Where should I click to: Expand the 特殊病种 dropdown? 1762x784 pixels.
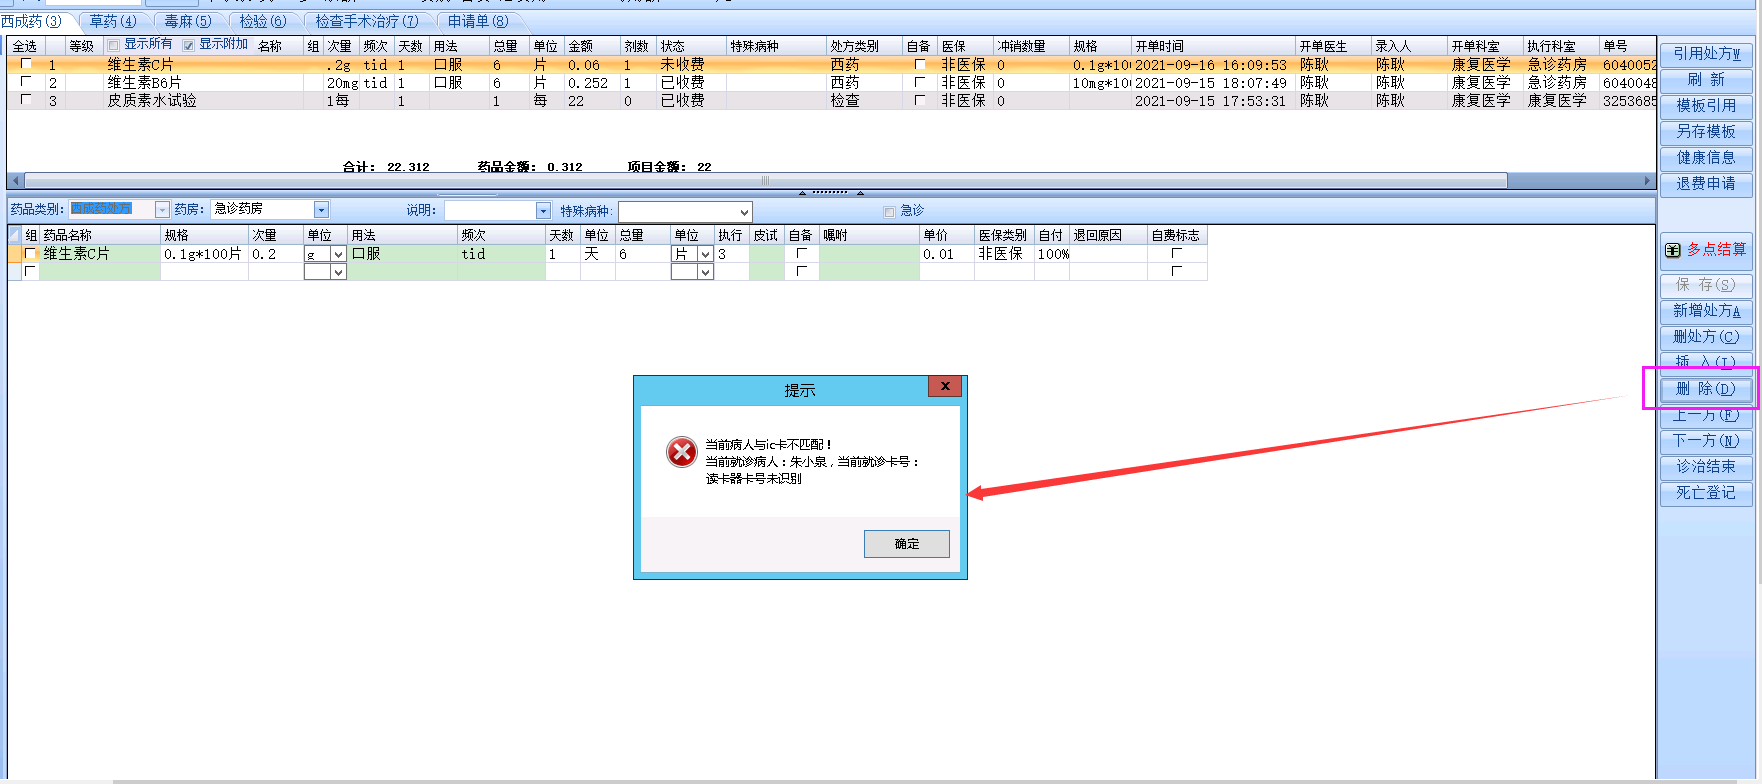click(x=744, y=212)
